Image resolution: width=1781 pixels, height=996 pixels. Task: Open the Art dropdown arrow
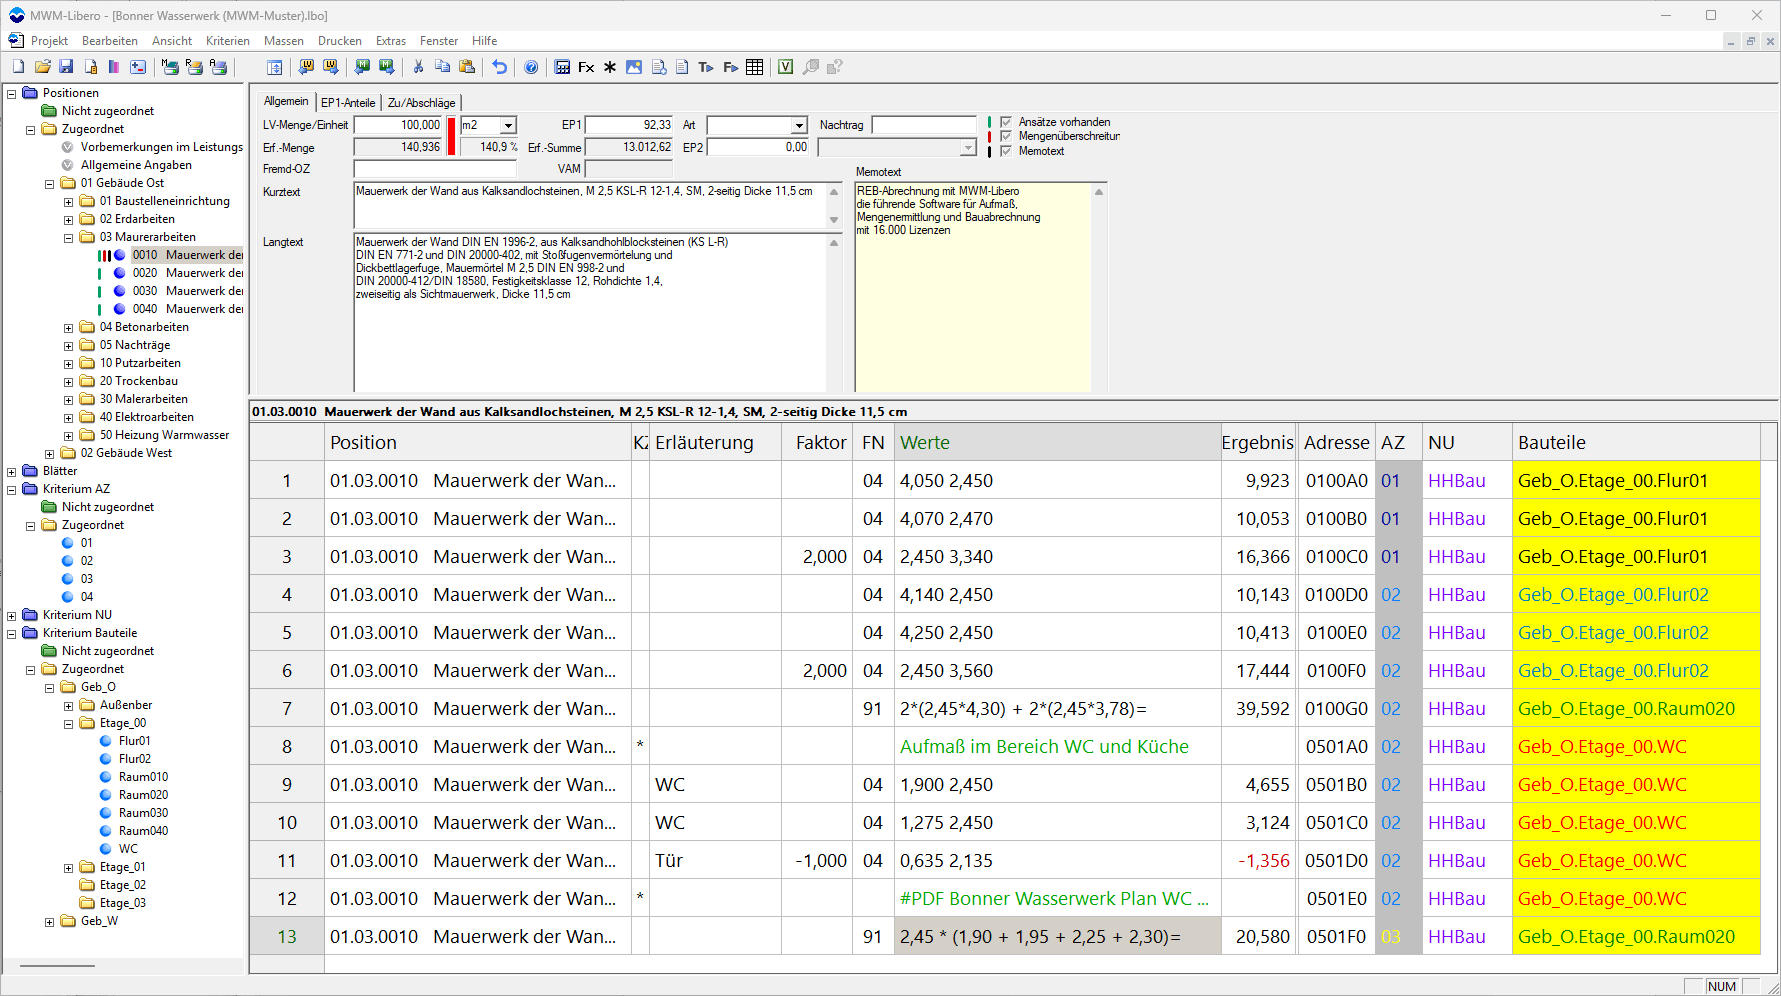pyautogui.click(x=799, y=125)
